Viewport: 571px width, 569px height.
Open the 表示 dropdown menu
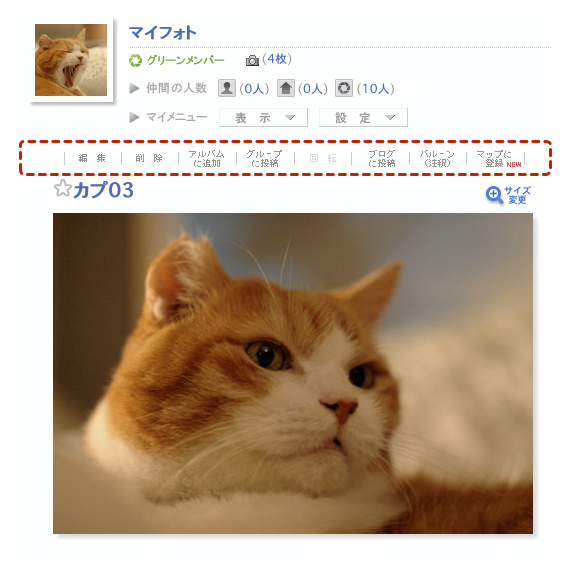click(263, 118)
